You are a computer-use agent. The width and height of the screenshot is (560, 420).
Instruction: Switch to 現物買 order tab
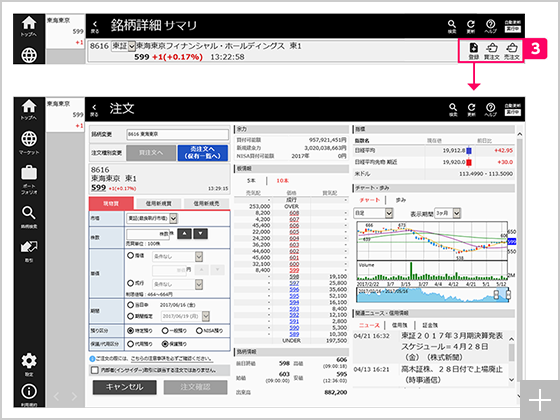click(111, 203)
